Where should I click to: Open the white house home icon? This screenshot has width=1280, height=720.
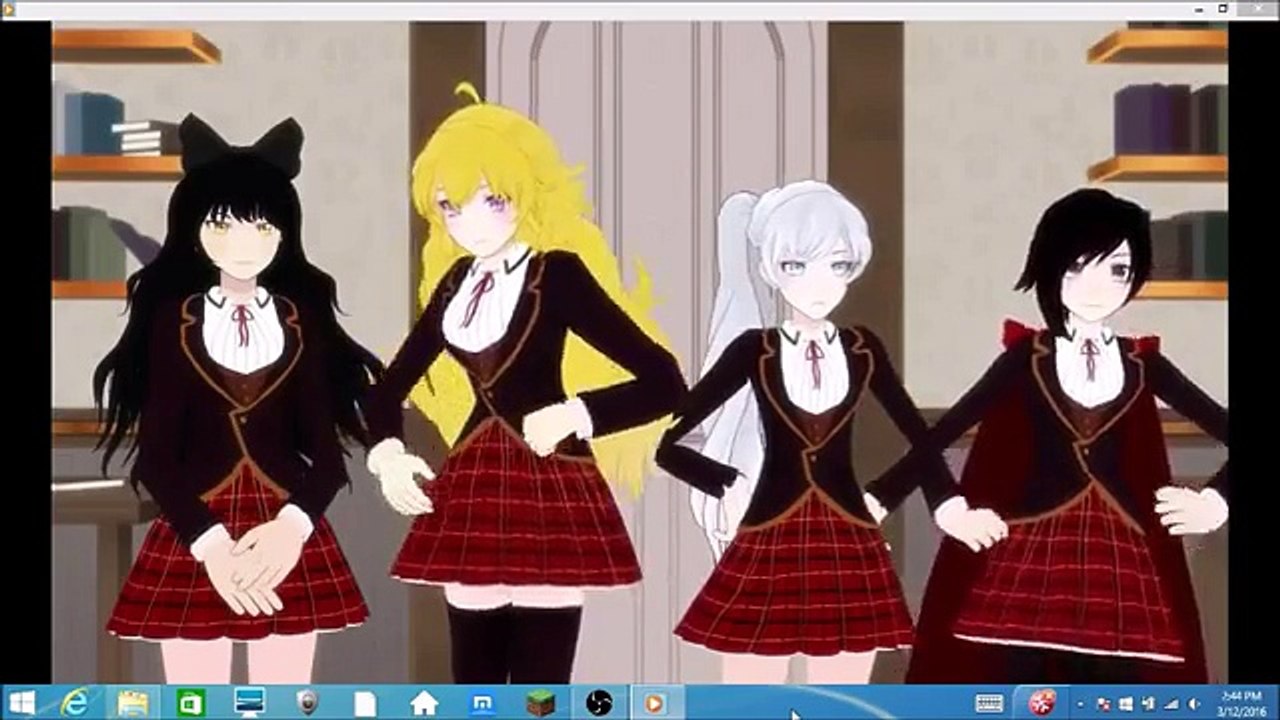click(x=424, y=703)
